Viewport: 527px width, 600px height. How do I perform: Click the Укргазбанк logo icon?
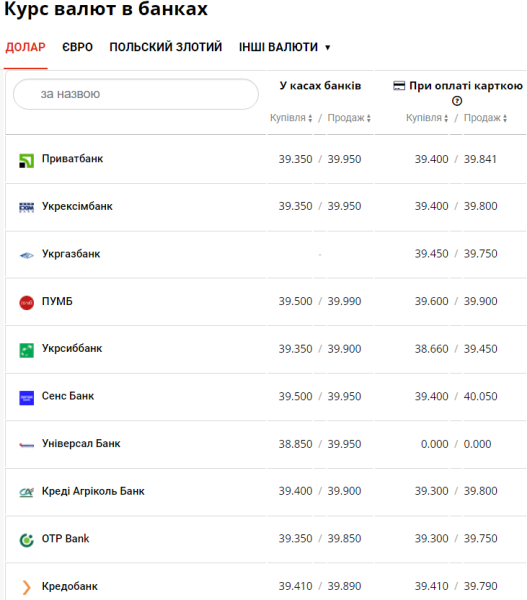click(26, 255)
